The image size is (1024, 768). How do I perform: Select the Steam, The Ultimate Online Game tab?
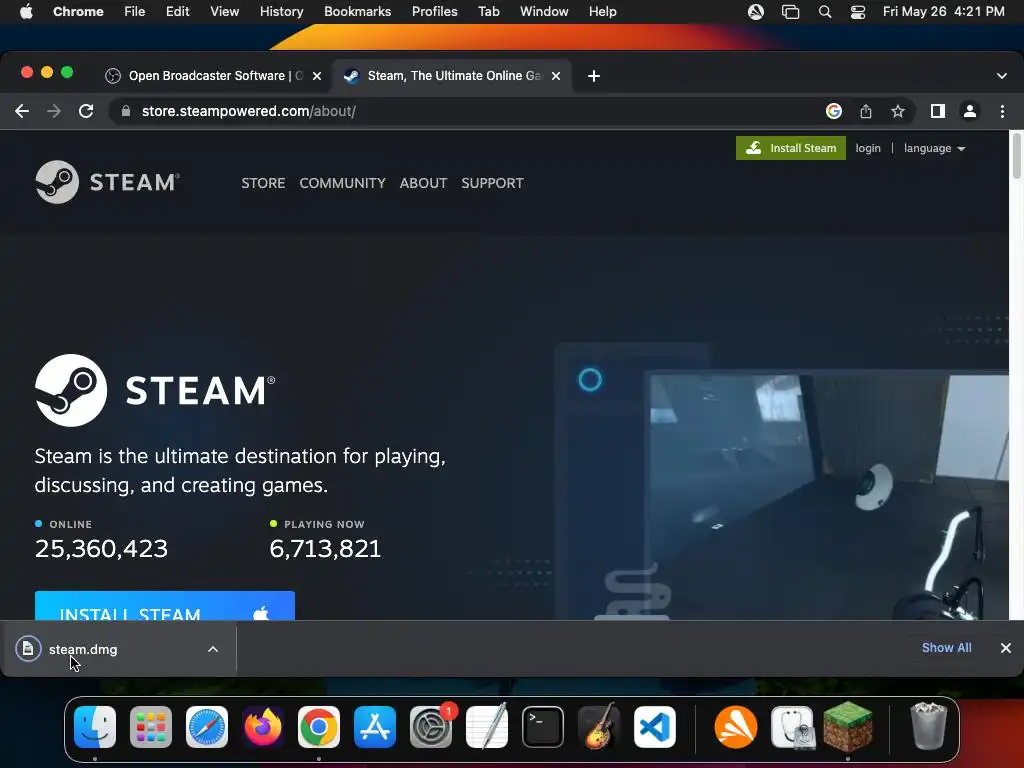click(452, 76)
